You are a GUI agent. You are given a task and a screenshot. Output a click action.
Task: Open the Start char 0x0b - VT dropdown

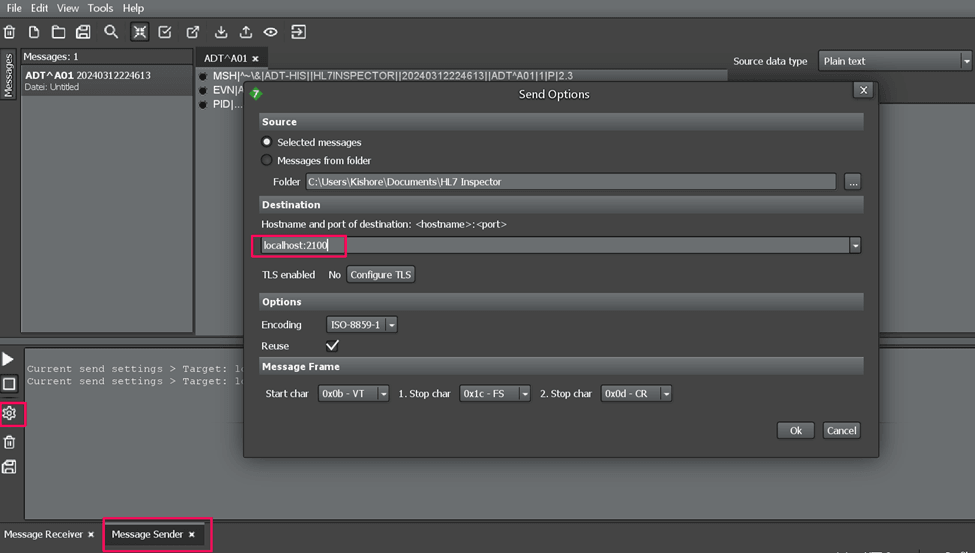point(353,394)
